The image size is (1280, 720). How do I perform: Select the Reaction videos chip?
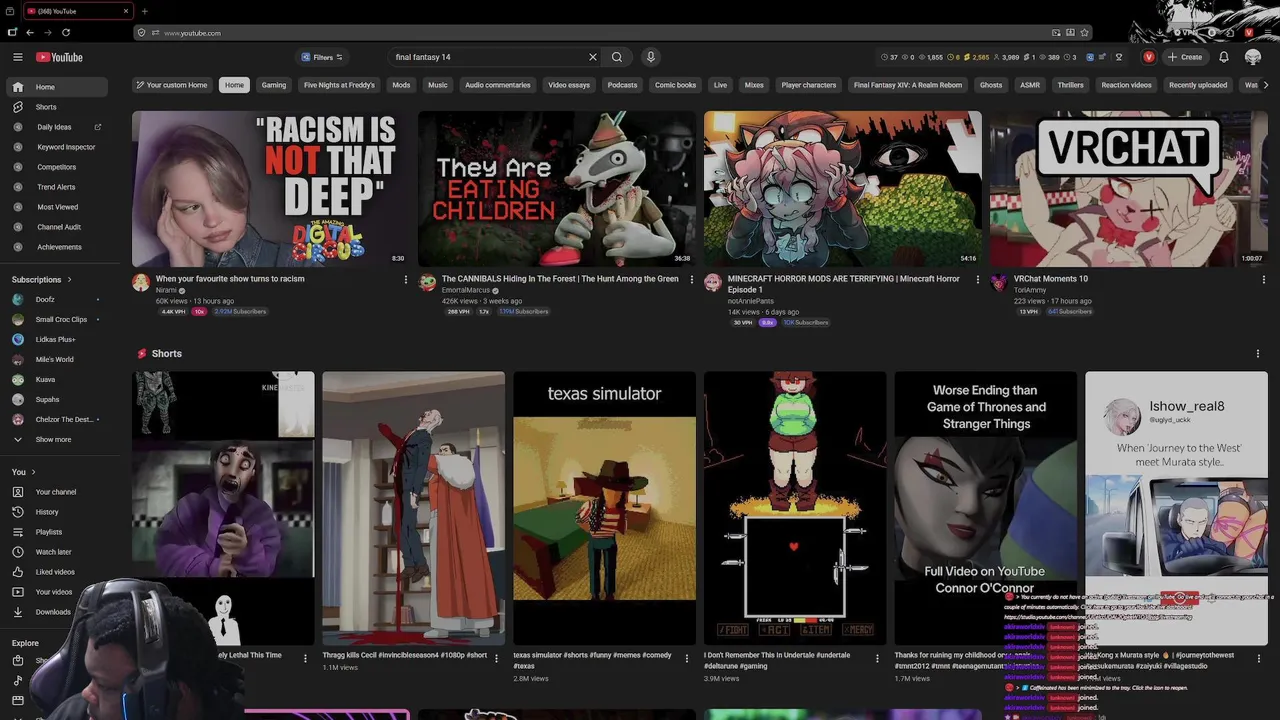click(x=1126, y=85)
